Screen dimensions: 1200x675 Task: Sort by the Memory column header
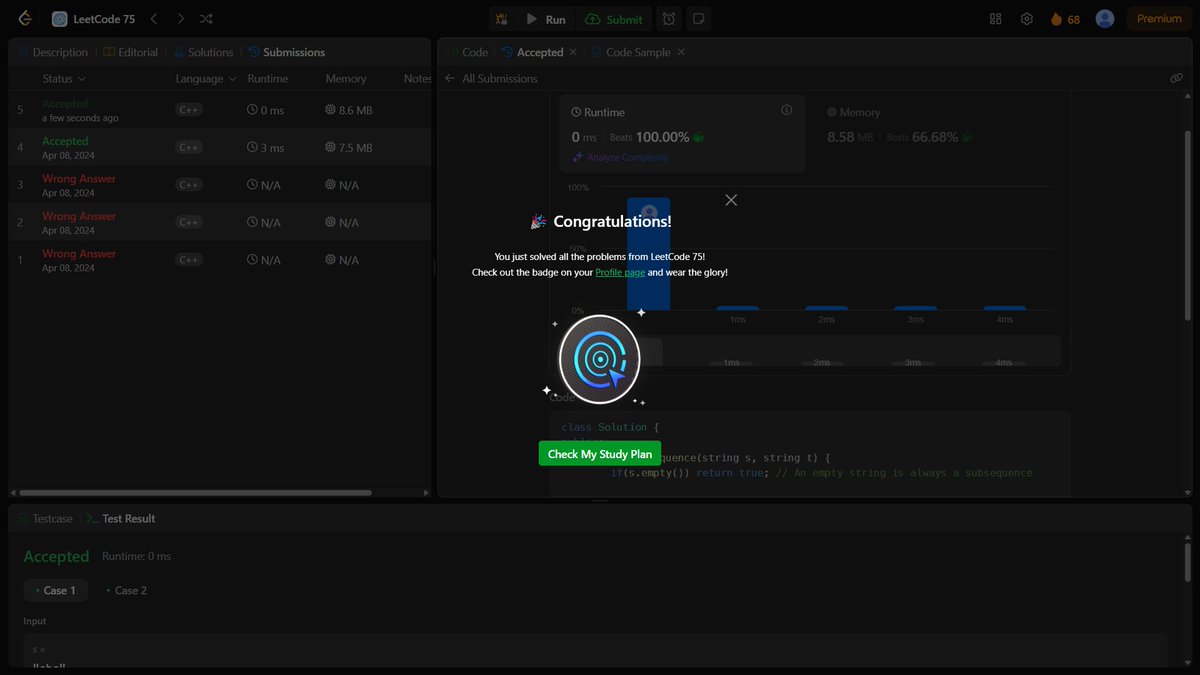(x=346, y=79)
